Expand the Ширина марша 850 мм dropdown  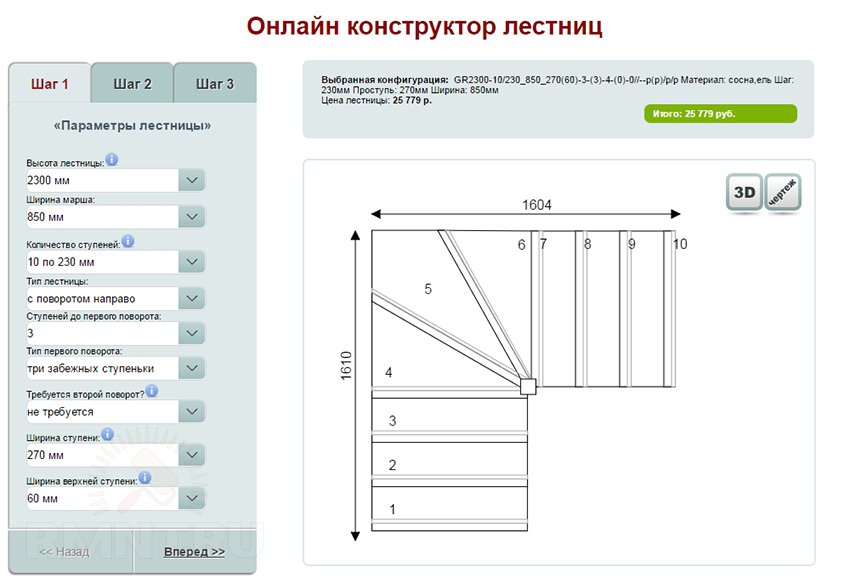click(x=192, y=217)
